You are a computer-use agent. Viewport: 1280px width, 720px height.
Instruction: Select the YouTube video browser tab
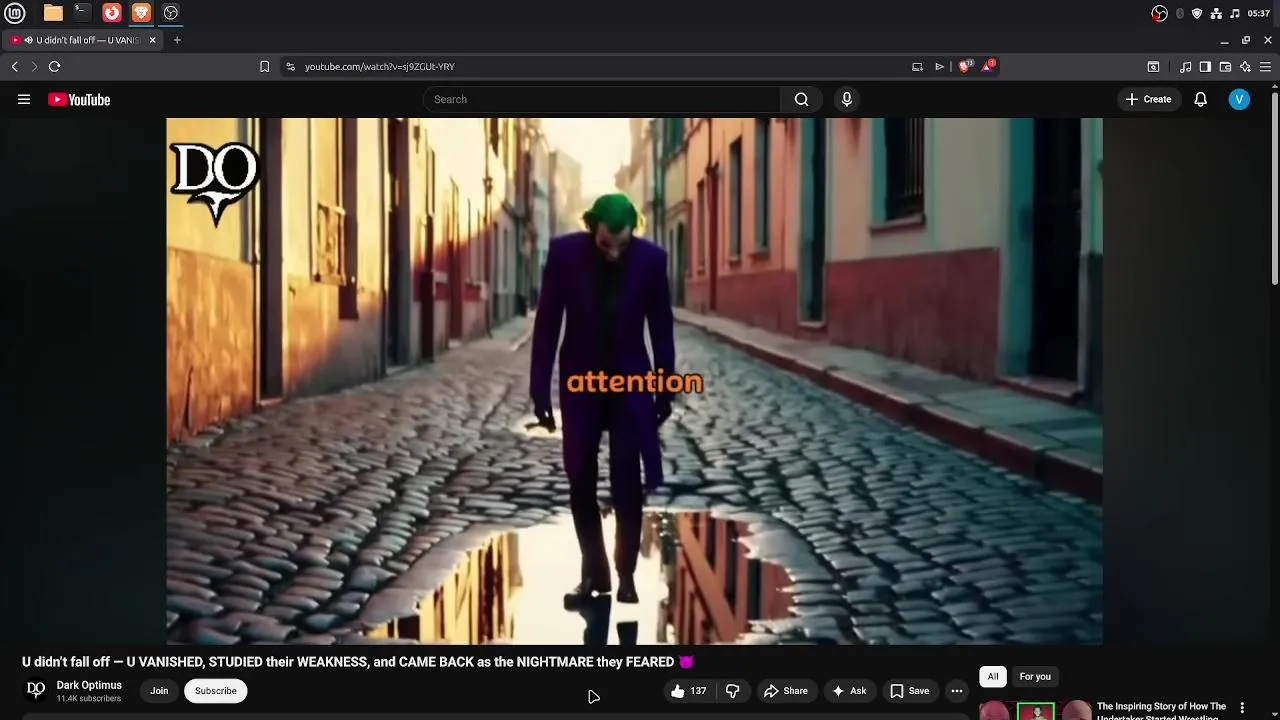(x=80, y=40)
